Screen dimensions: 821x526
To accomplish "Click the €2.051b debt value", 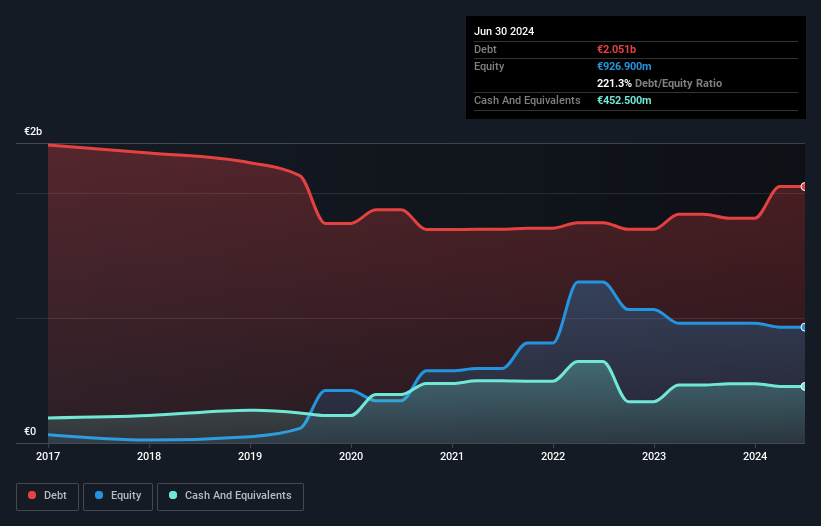I will pyautogui.click(x=616, y=49).
